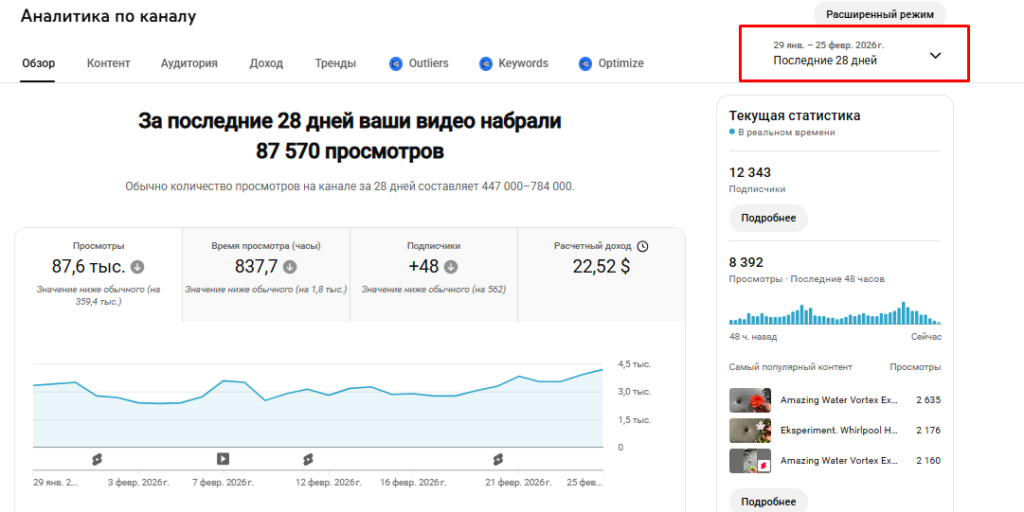This screenshot has width=1024, height=512.
Task: Click the down-arrow icon beside 837,7
Action: coord(290,267)
